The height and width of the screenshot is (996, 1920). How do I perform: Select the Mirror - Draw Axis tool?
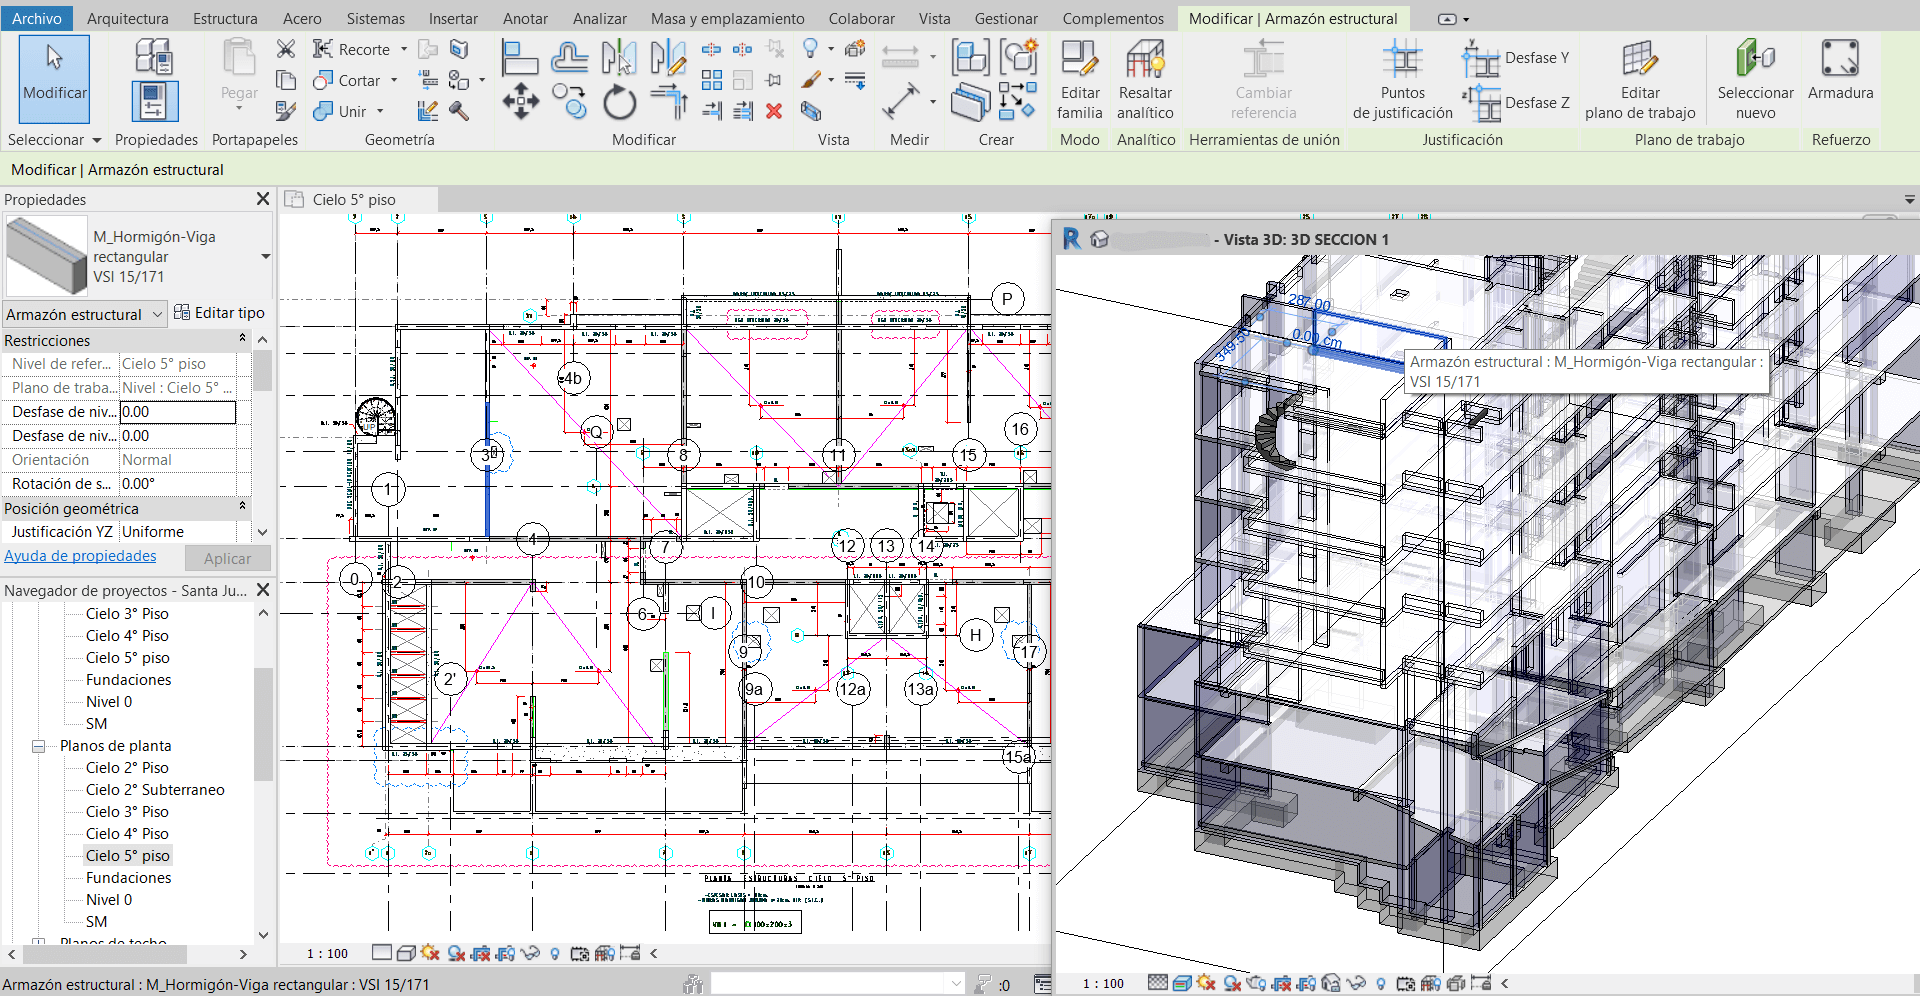(667, 58)
